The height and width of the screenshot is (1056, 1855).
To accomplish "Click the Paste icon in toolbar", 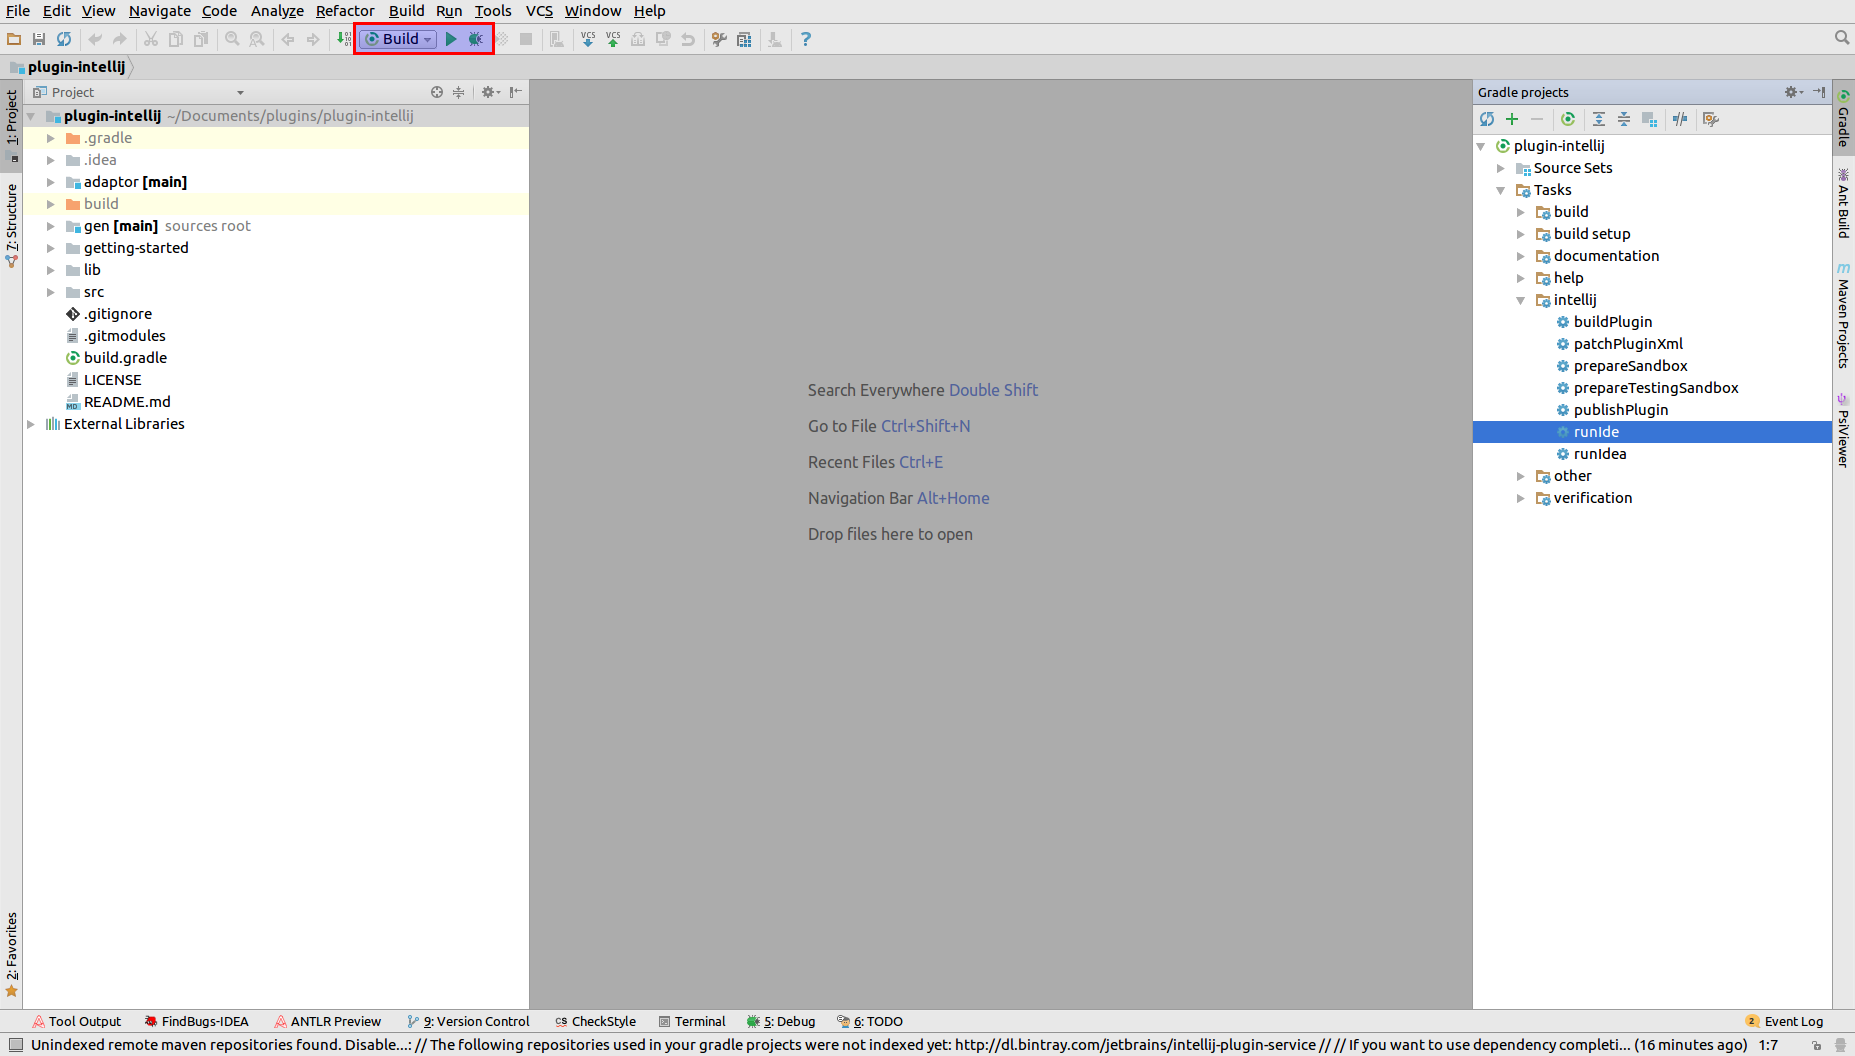I will (x=201, y=39).
